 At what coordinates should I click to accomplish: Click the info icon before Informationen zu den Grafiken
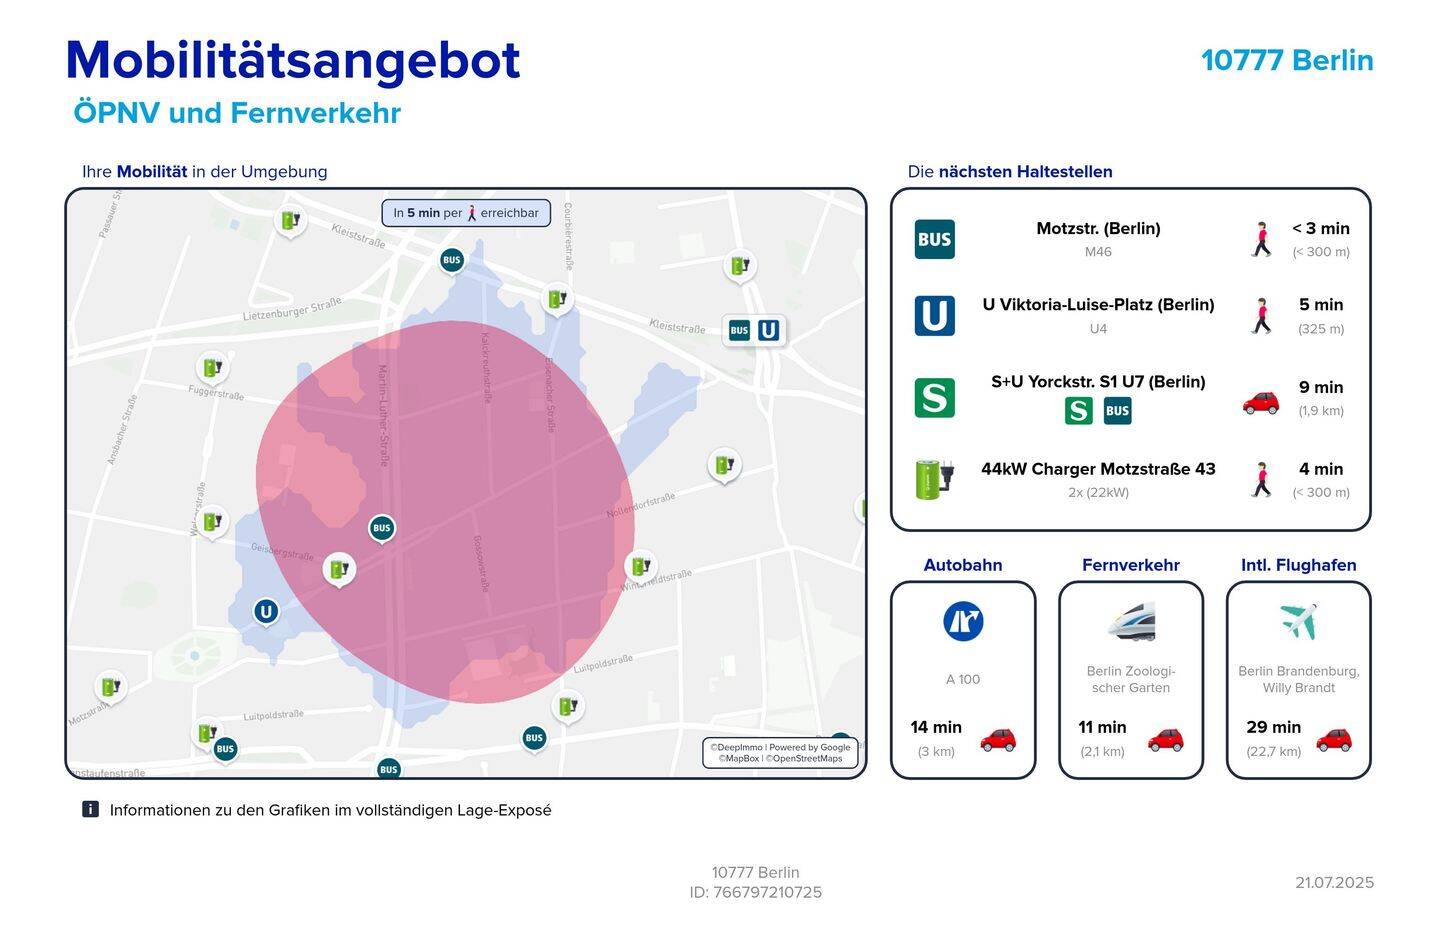pos(90,809)
